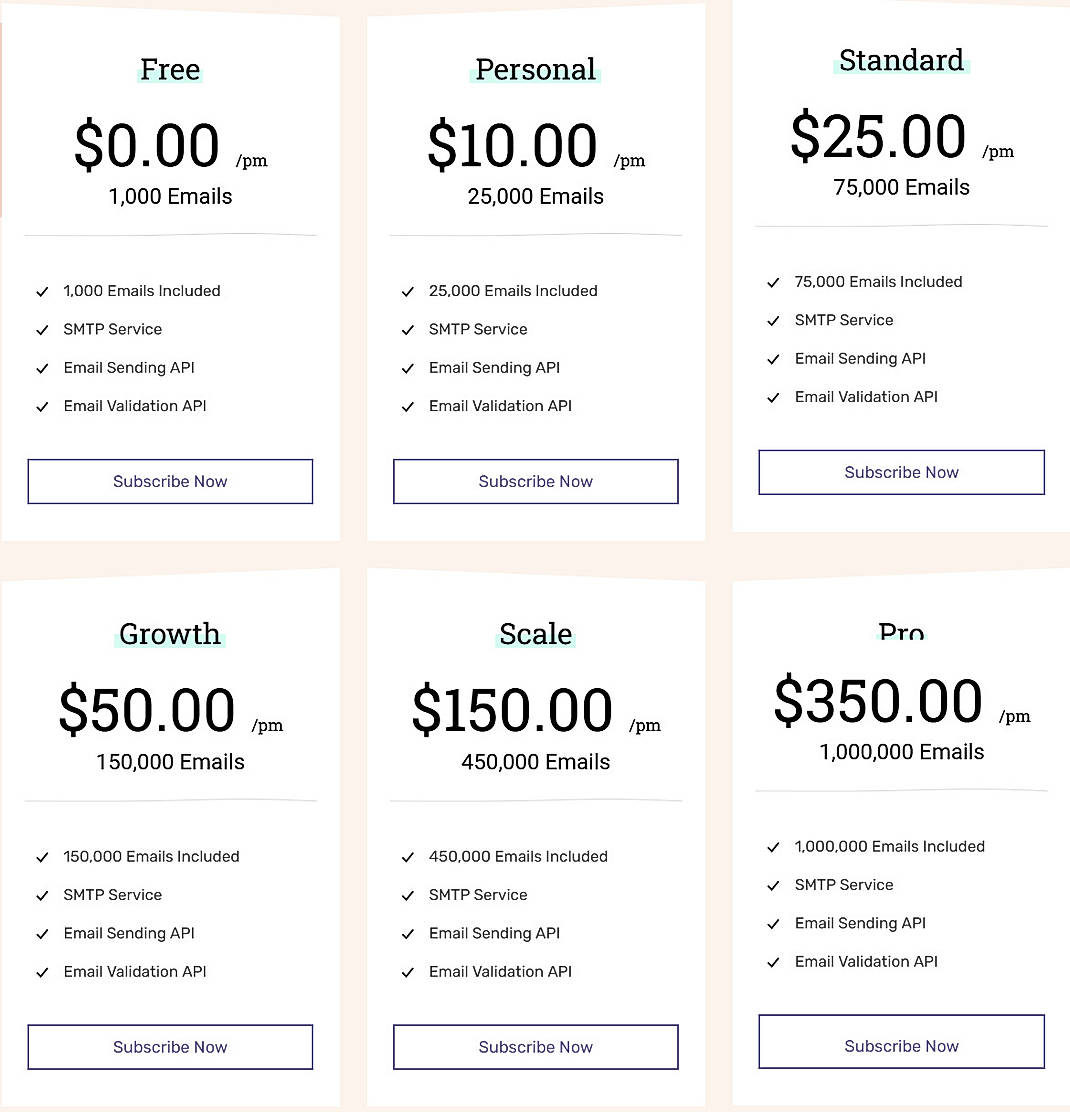Click the checkmark beside Pro's Email Sending API
This screenshot has height=1112, width=1070.
point(774,923)
